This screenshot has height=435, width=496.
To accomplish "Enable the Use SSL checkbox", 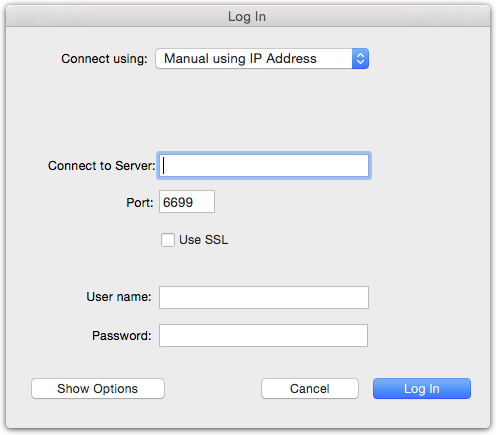I will (168, 240).
